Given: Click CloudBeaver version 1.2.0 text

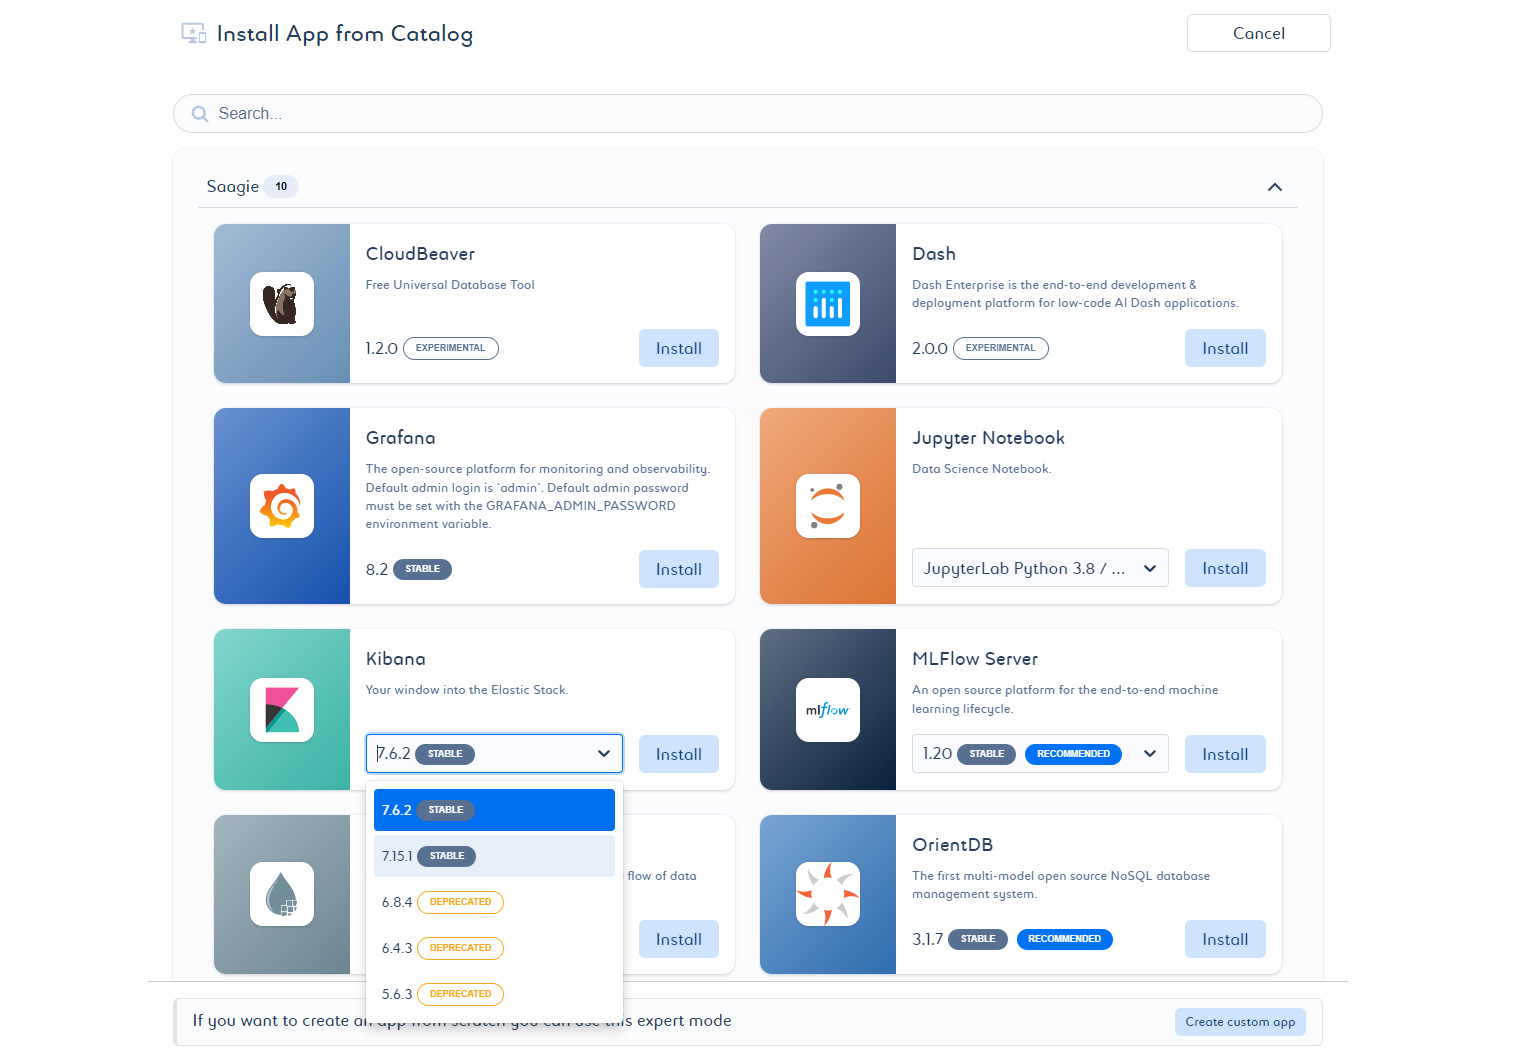Looking at the screenshot, I should [382, 348].
